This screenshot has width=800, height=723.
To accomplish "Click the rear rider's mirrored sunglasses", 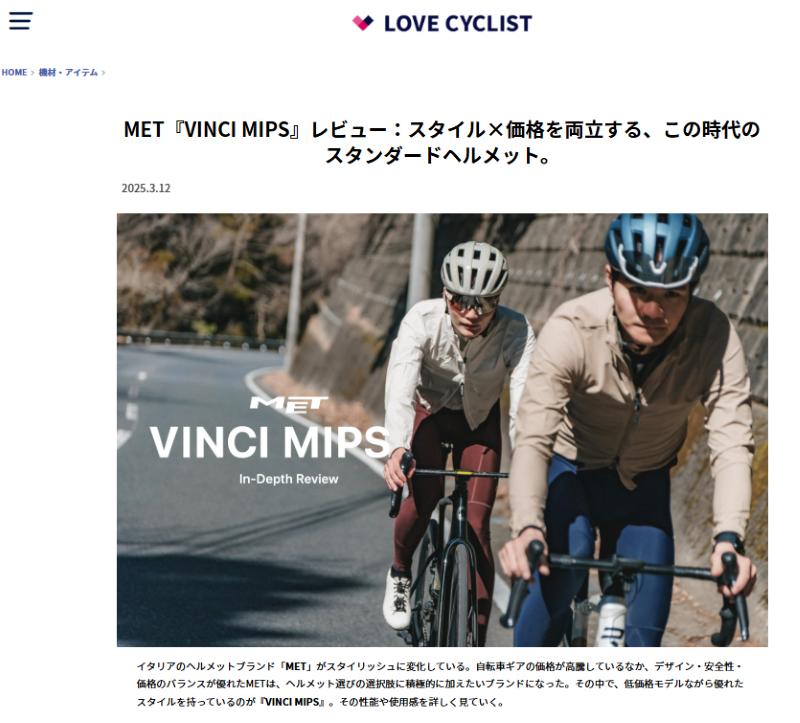I will point(471,303).
